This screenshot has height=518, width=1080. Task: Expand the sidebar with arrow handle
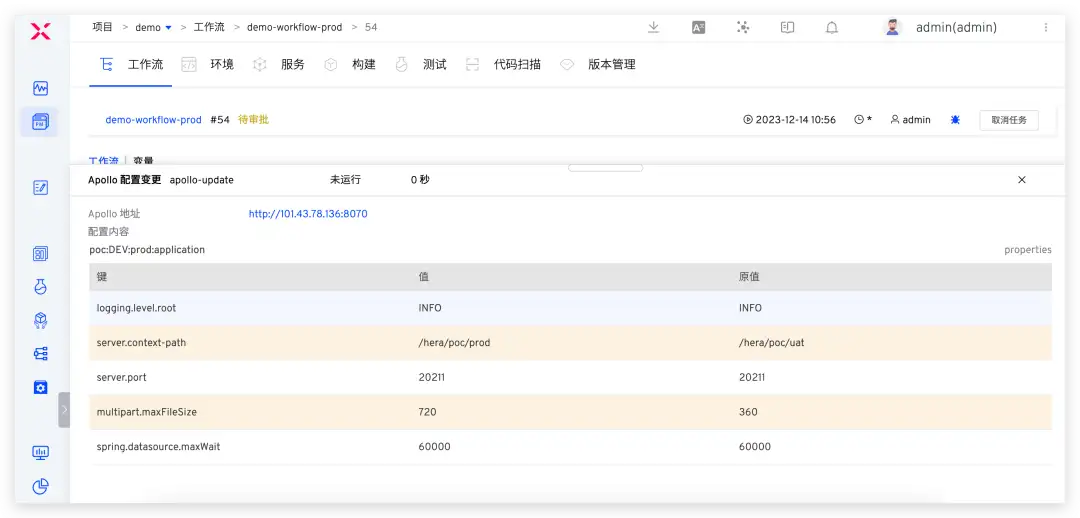click(x=64, y=410)
